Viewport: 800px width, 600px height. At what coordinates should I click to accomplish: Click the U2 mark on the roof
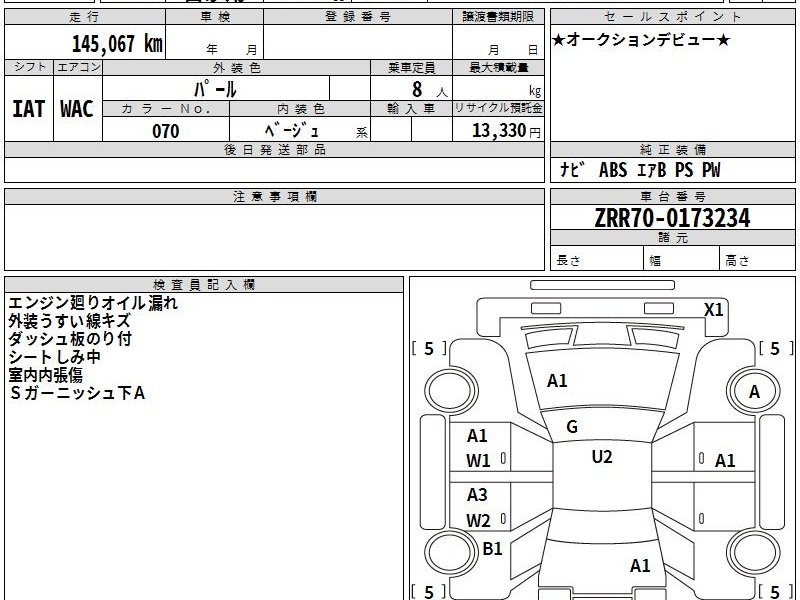602,457
